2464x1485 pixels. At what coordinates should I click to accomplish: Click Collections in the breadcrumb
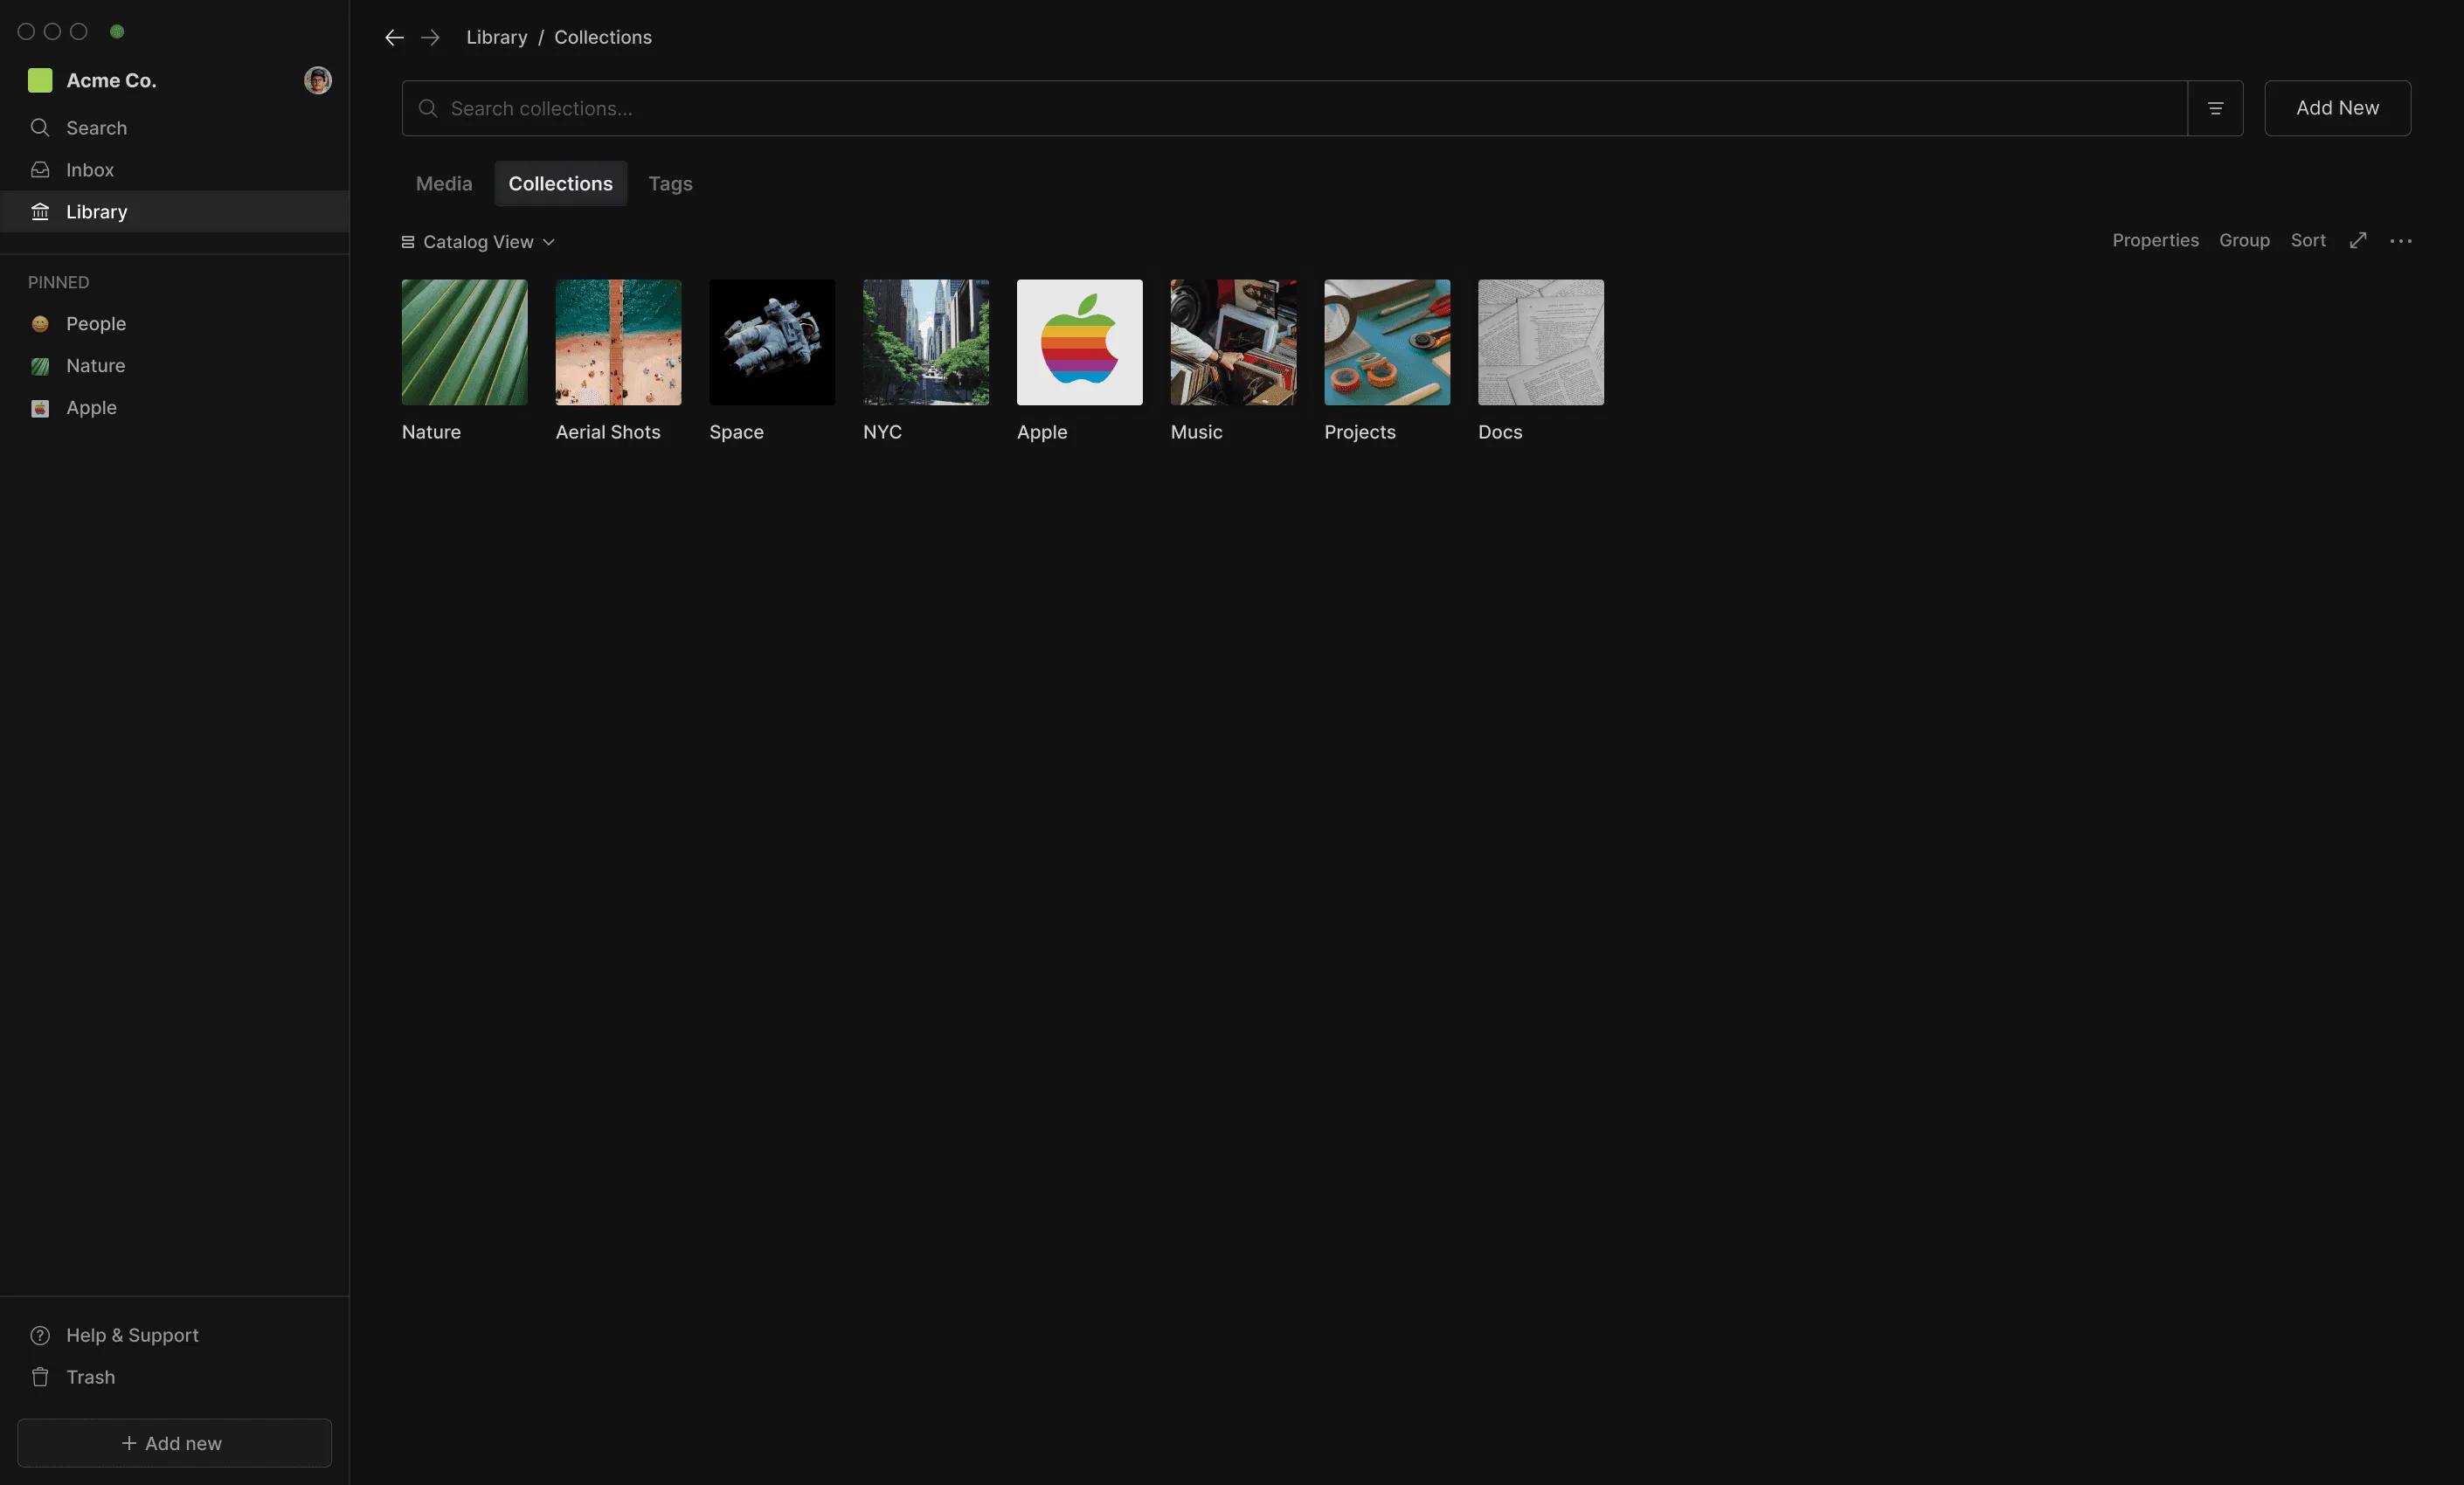point(603,37)
